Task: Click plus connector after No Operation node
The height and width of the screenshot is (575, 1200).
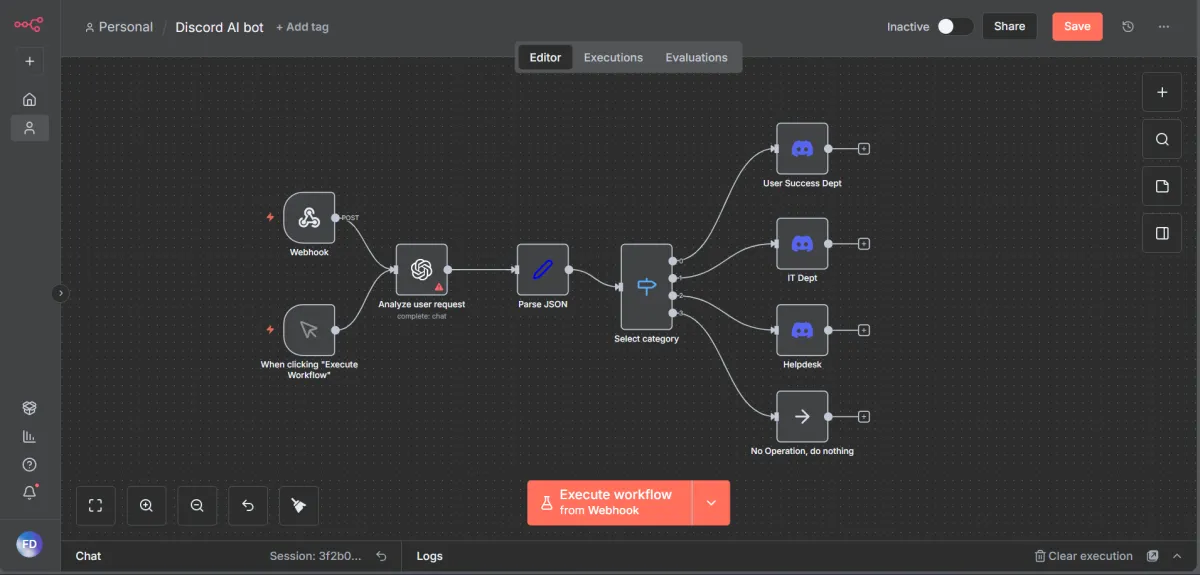Action: (x=864, y=417)
